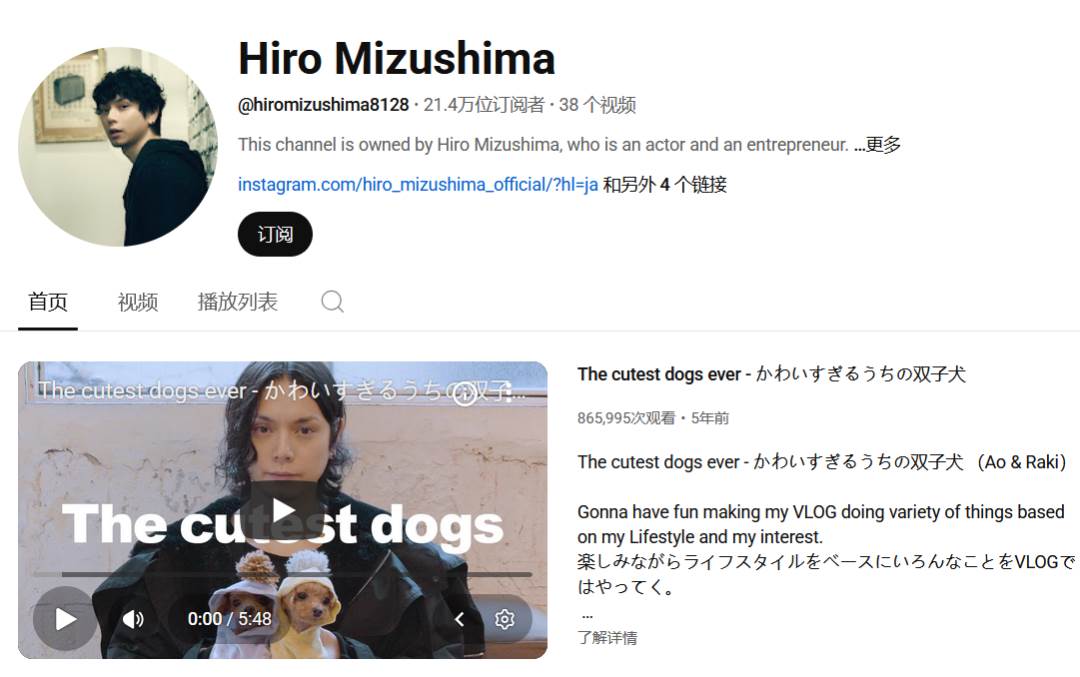Open the instagram.com/hiro_mizushima_official link
Viewport: 1080px width, 677px height.
click(417, 185)
